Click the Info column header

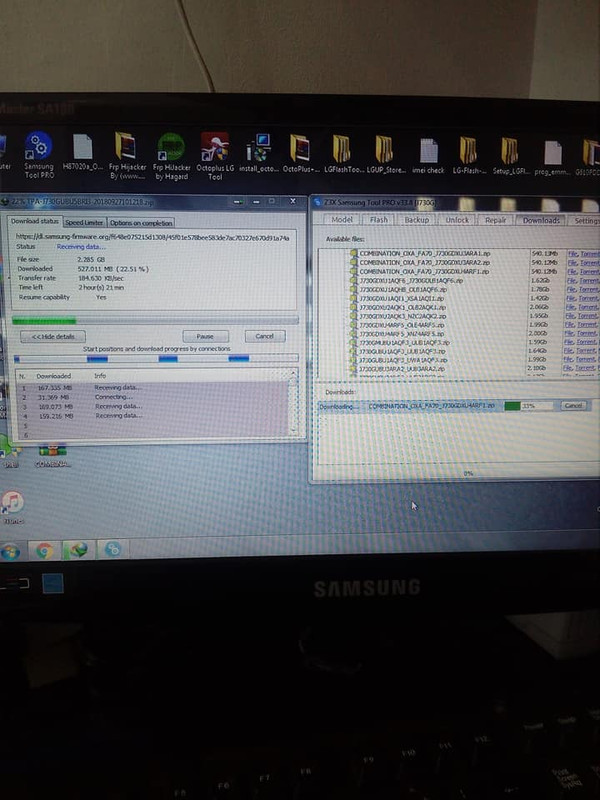pyautogui.click(x=100, y=376)
